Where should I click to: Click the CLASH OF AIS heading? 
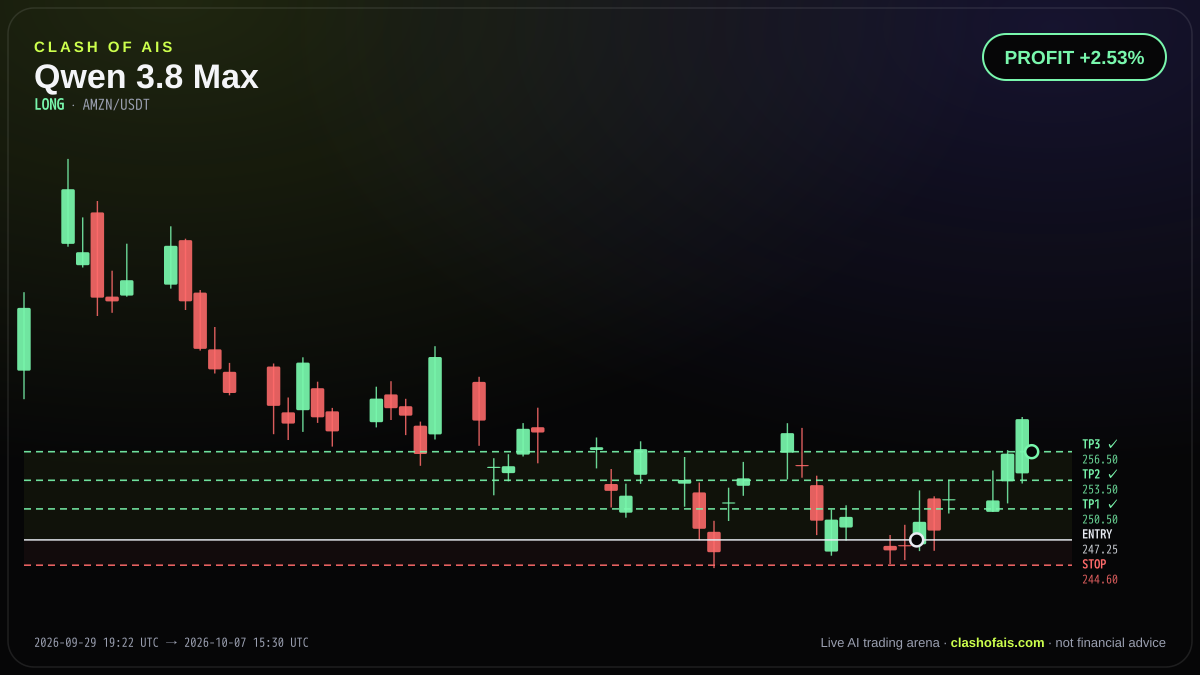point(104,47)
